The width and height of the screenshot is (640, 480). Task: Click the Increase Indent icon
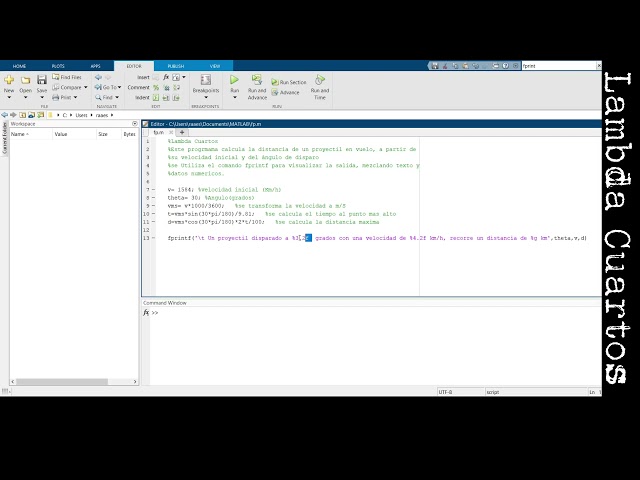[166, 98]
